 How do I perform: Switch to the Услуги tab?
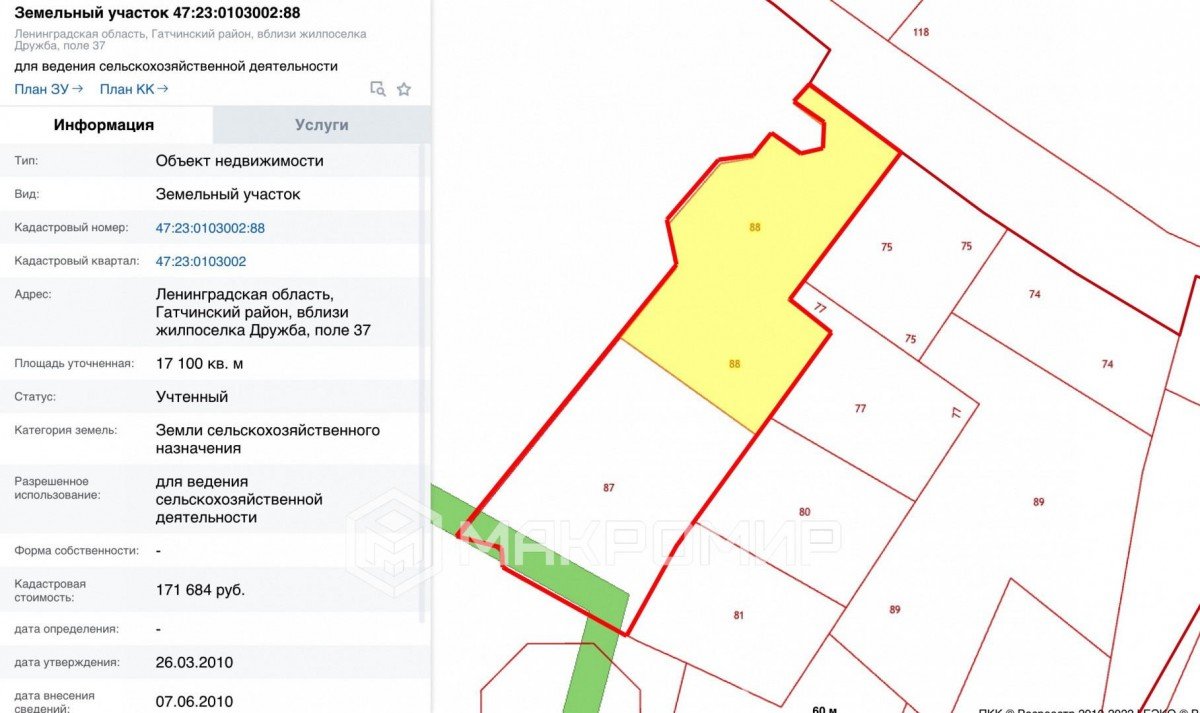pos(321,125)
